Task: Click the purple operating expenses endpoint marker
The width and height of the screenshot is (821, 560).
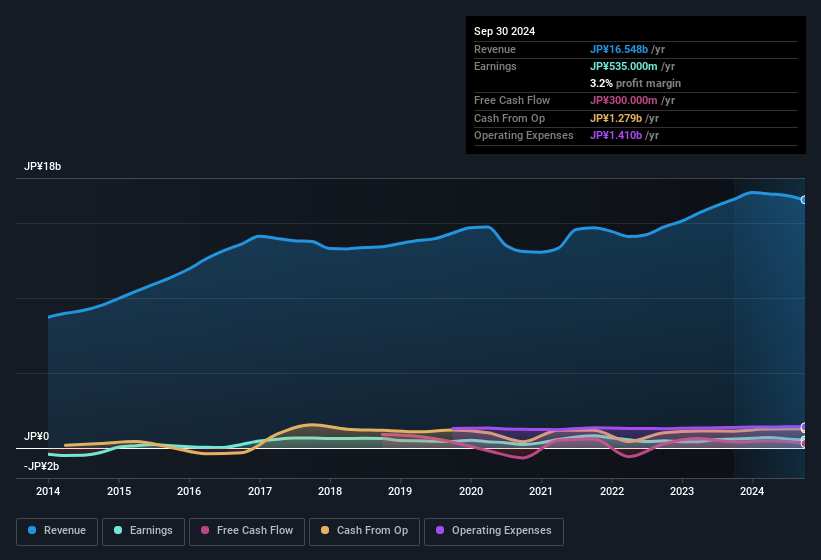Action: coord(804,428)
